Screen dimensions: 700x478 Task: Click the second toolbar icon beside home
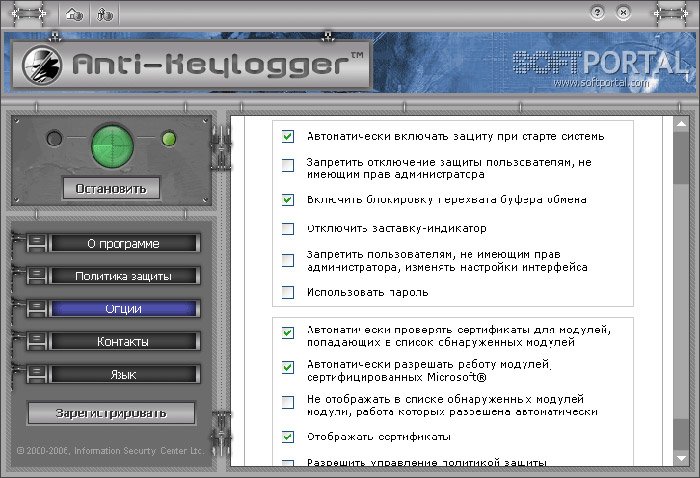[105, 15]
